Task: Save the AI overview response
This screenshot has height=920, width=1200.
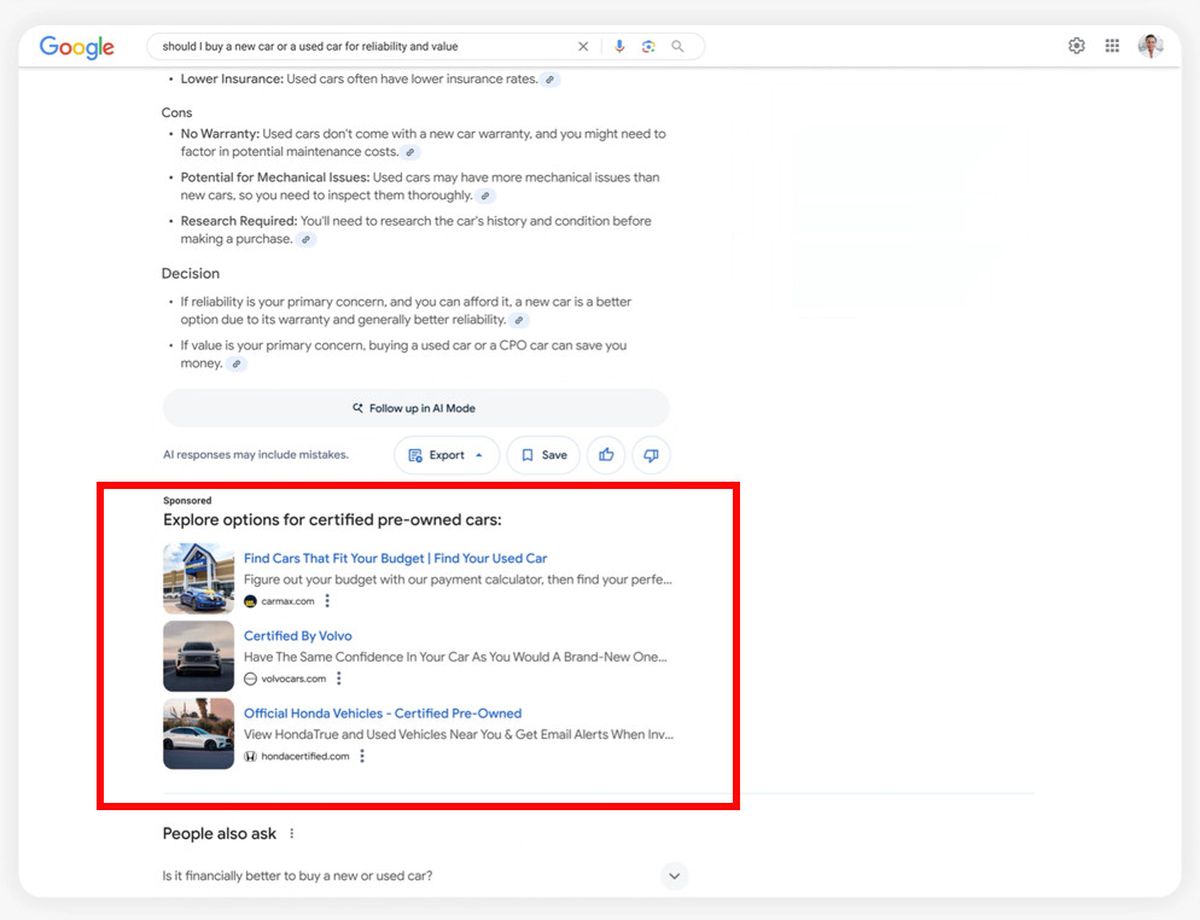Action: click(544, 455)
